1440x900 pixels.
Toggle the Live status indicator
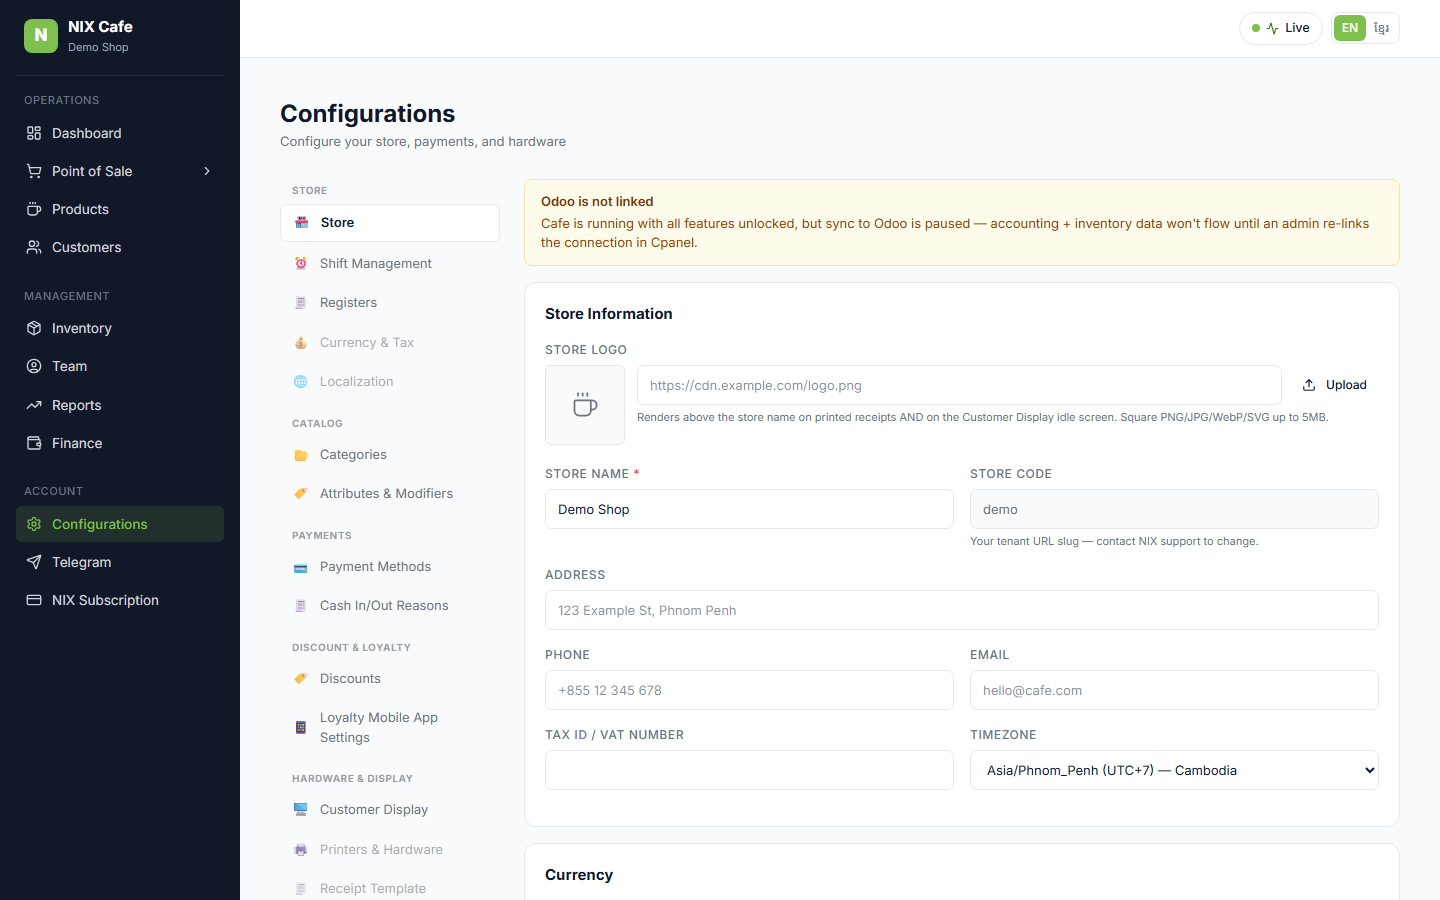(x=1281, y=28)
